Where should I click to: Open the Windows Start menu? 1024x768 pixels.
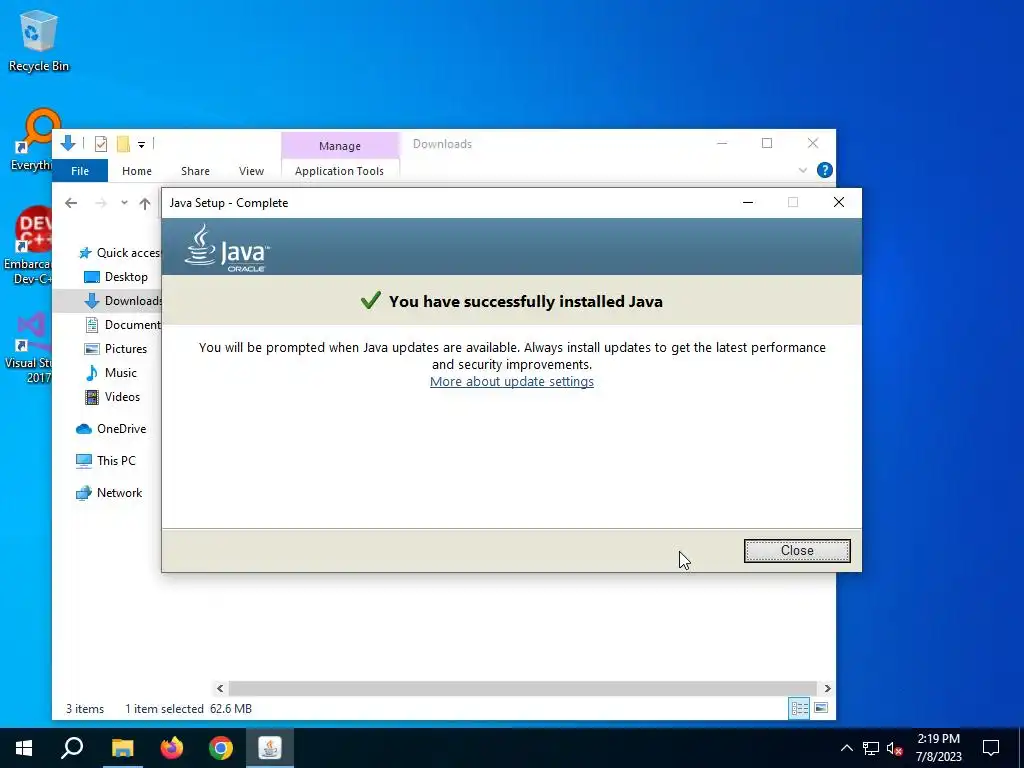pyautogui.click(x=24, y=748)
